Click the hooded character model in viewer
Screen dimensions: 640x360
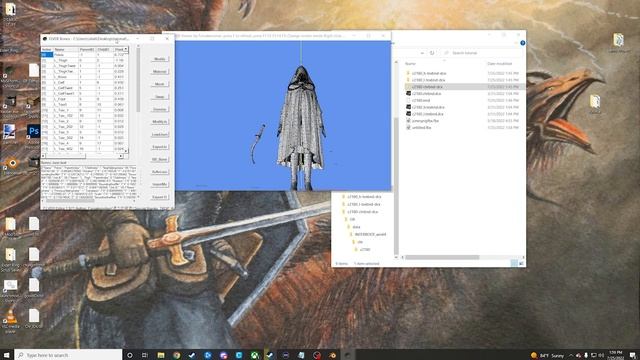click(301, 127)
